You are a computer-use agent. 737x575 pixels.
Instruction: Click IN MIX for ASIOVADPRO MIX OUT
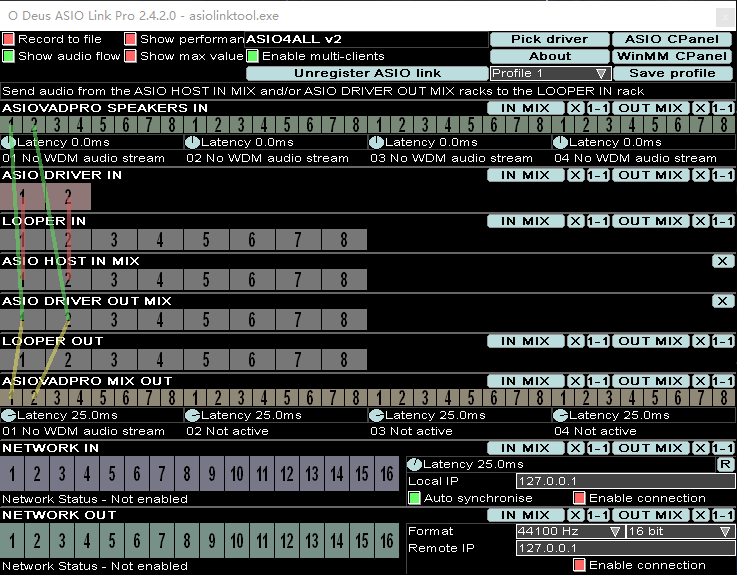(525, 381)
